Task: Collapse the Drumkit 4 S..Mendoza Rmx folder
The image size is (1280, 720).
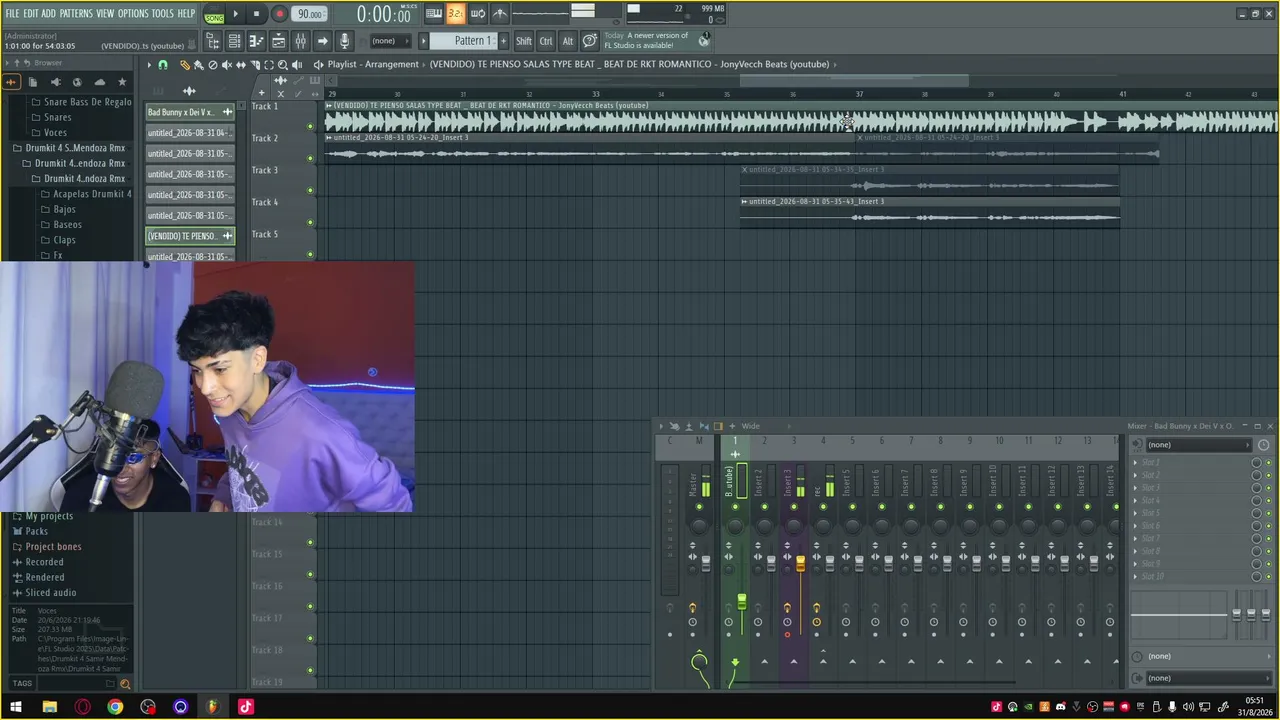Action: (x=75, y=148)
